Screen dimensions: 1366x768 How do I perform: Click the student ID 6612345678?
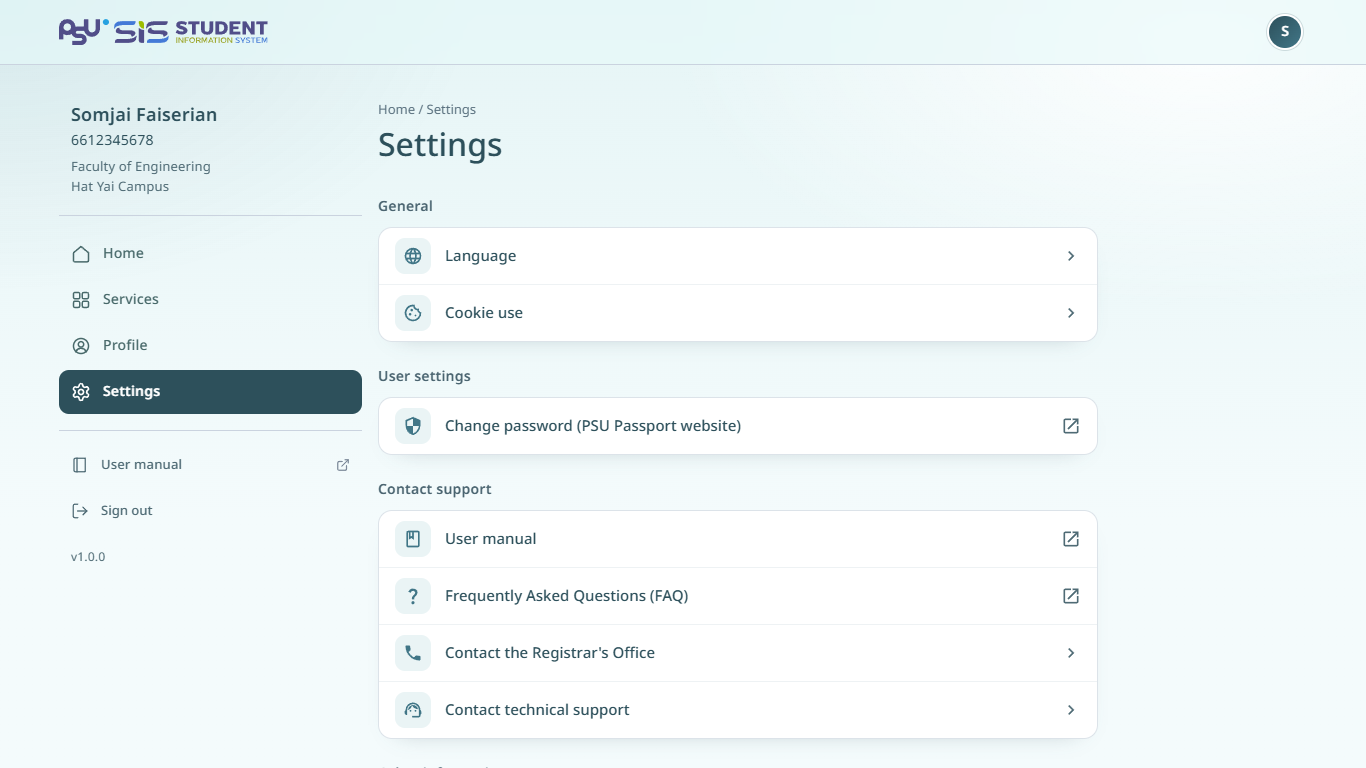click(x=112, y=141)
